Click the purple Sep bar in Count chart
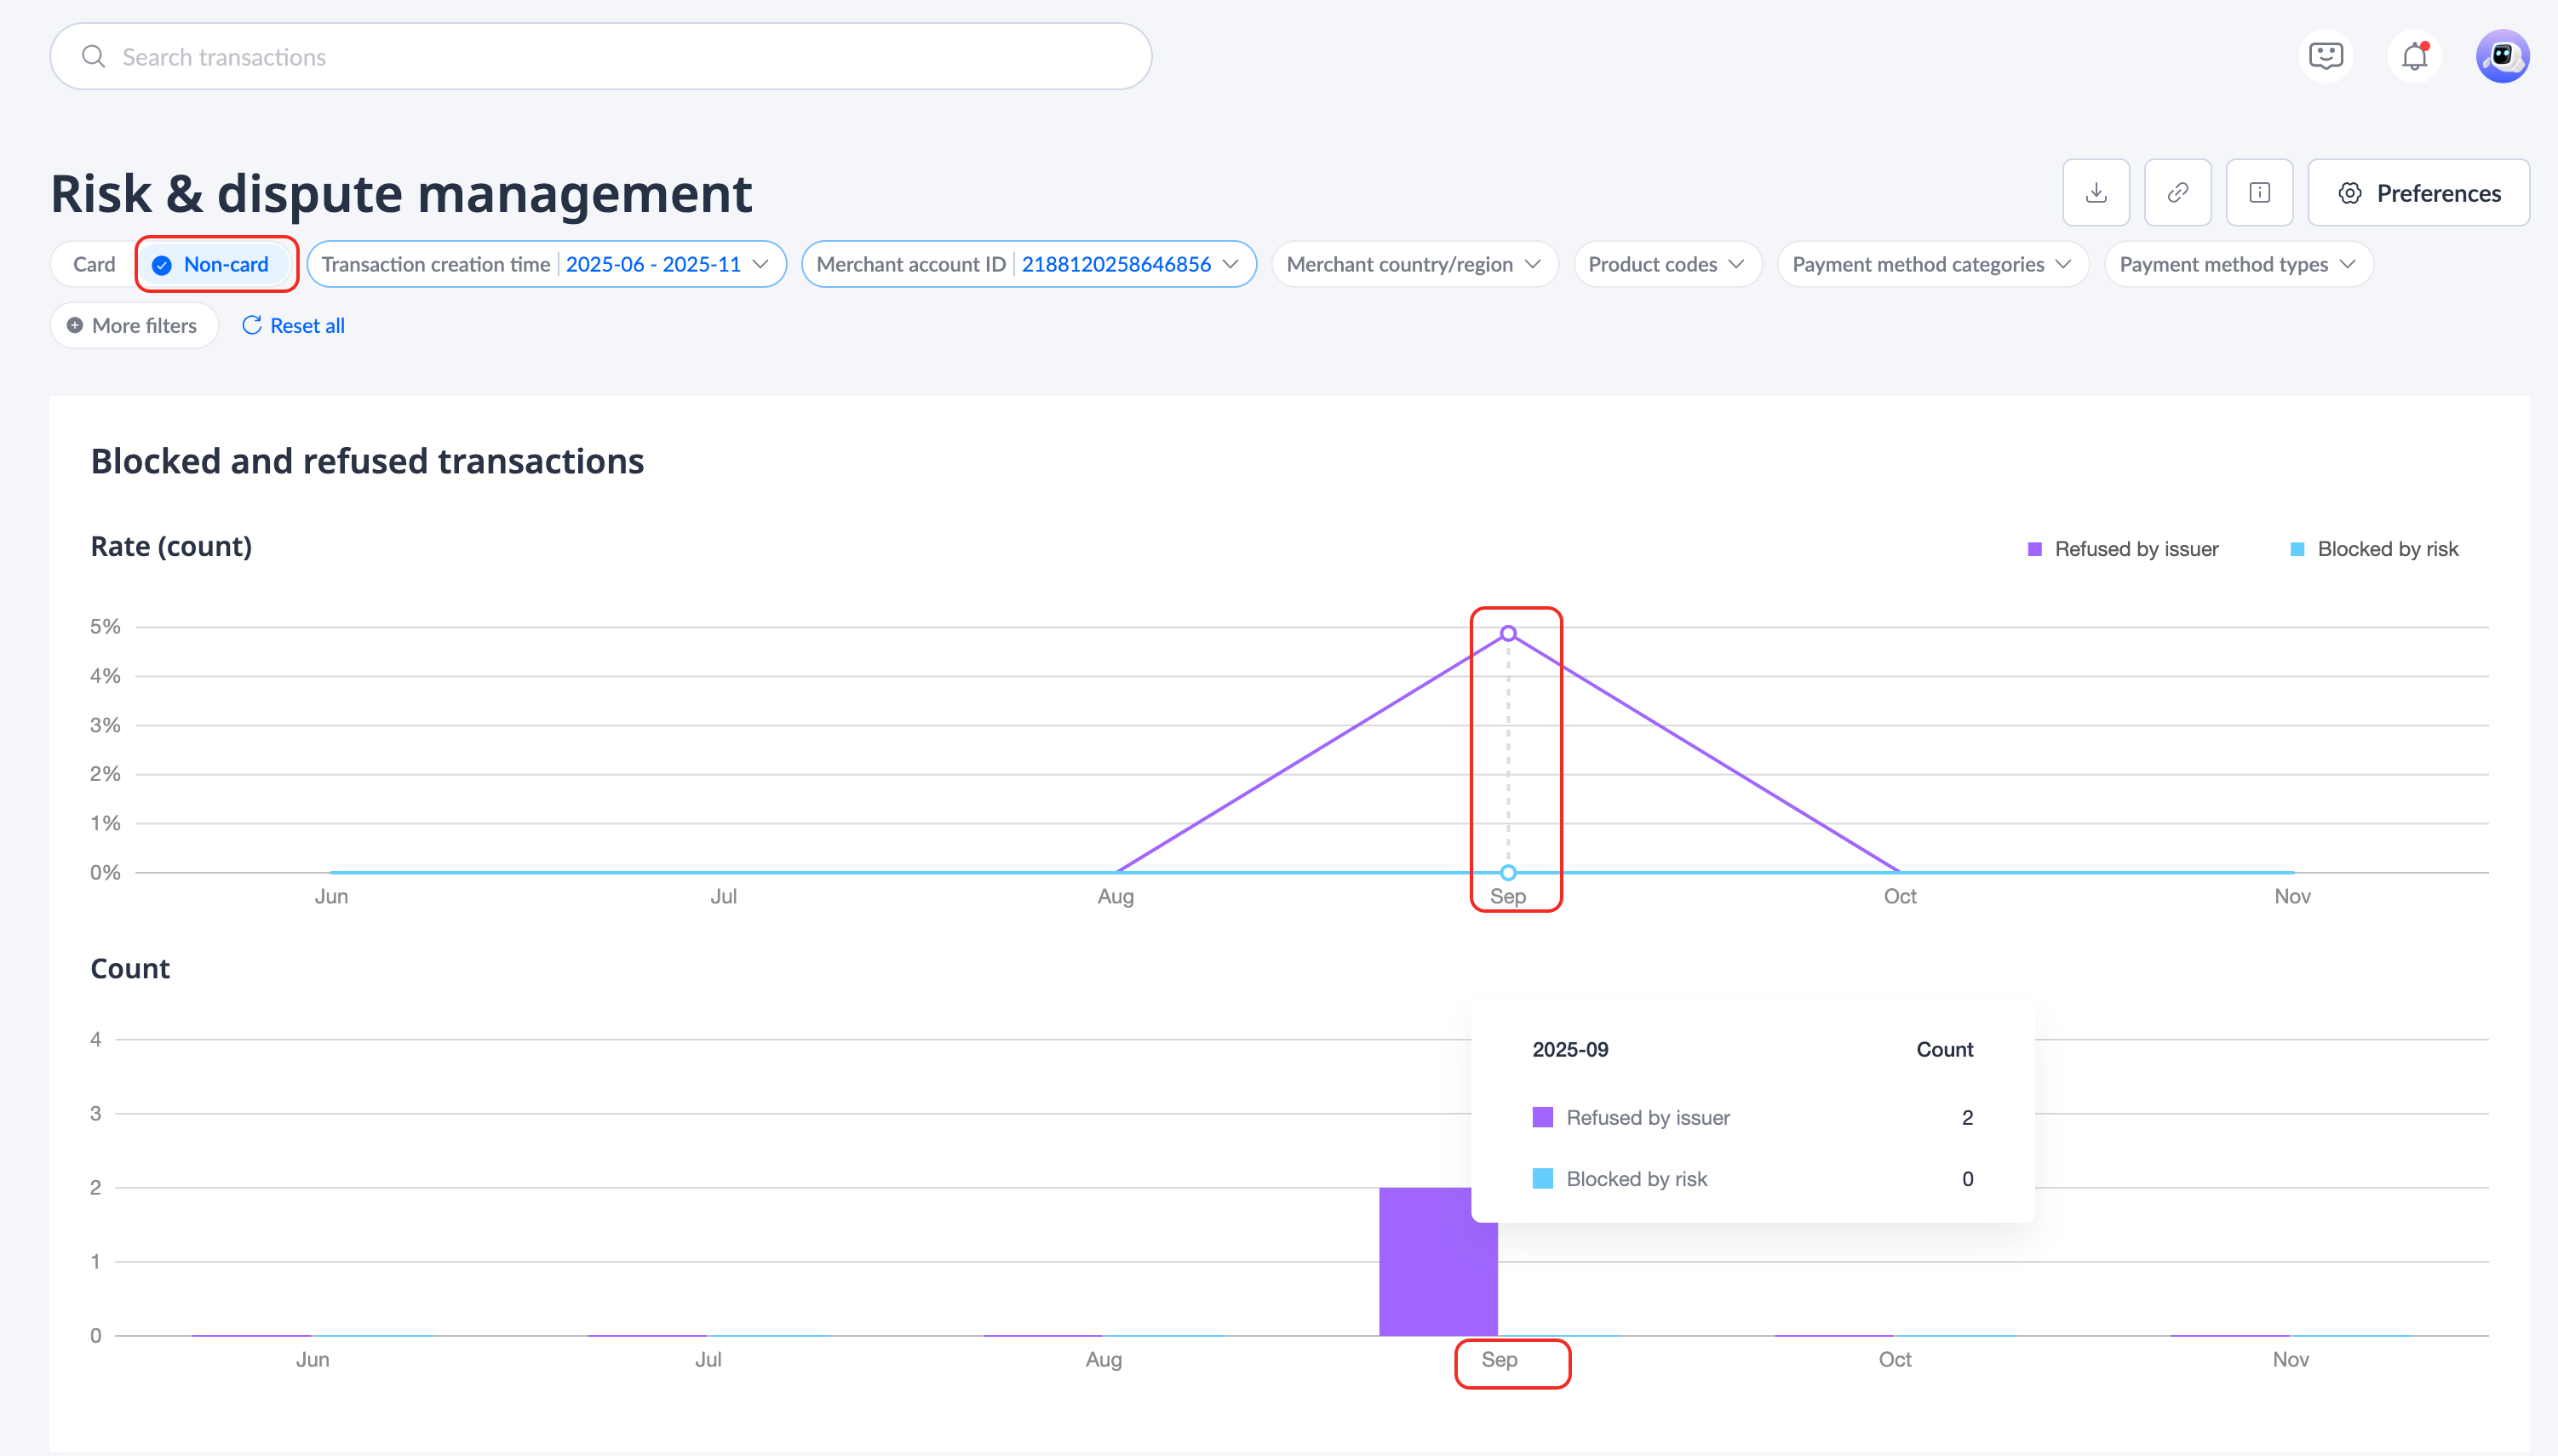 pos(1436,1262)
